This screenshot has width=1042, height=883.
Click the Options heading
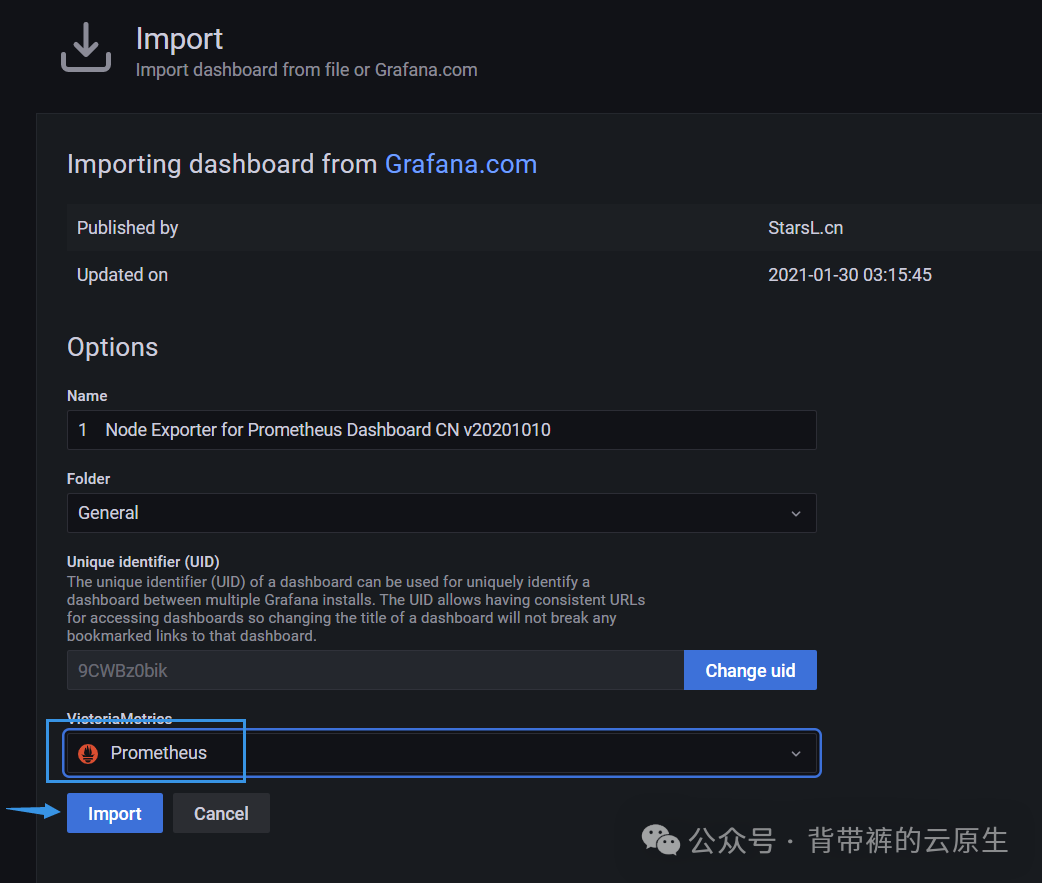click(112, 347)
